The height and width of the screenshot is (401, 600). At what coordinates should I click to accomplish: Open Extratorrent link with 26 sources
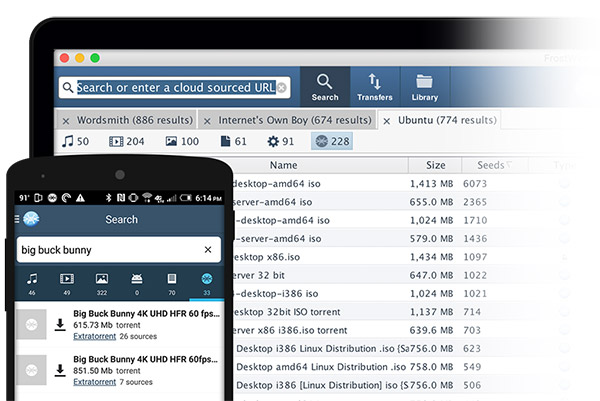coord(95,336)
